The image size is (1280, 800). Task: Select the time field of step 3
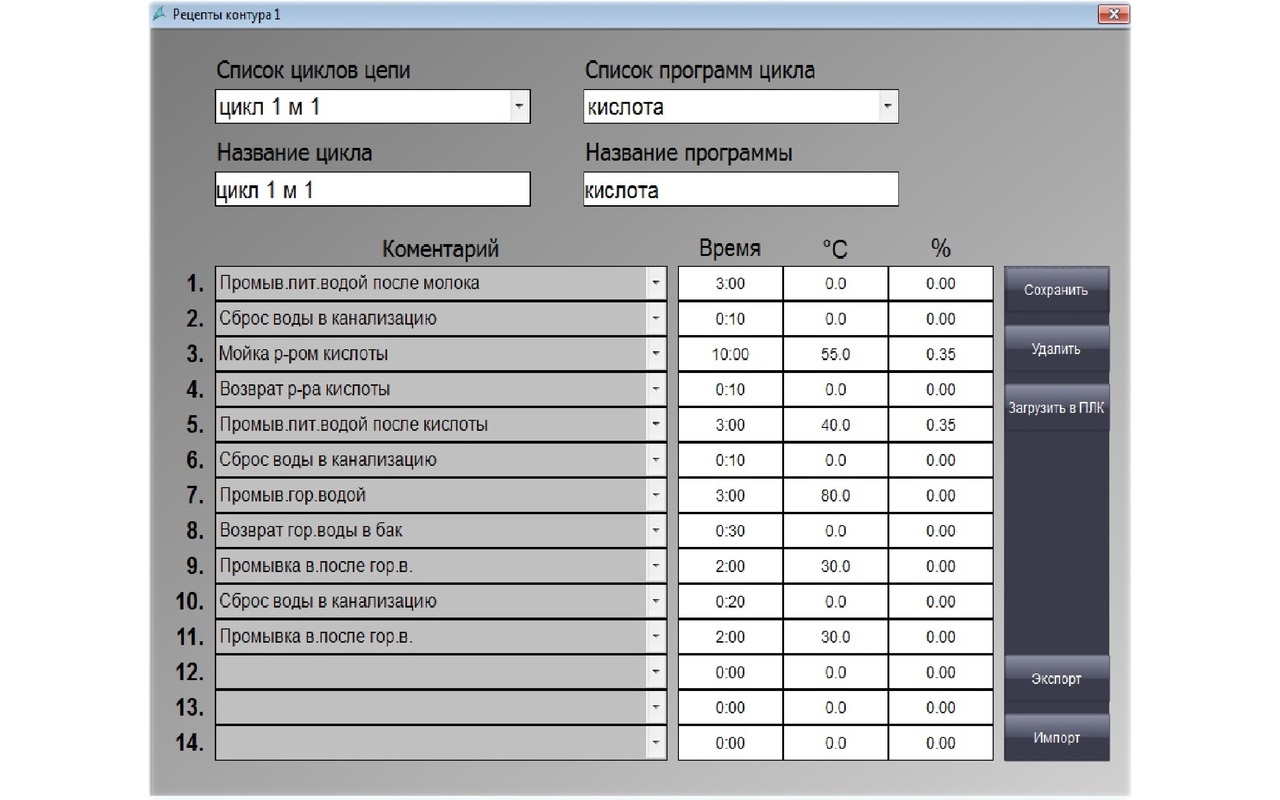click(x=730, y=354)
